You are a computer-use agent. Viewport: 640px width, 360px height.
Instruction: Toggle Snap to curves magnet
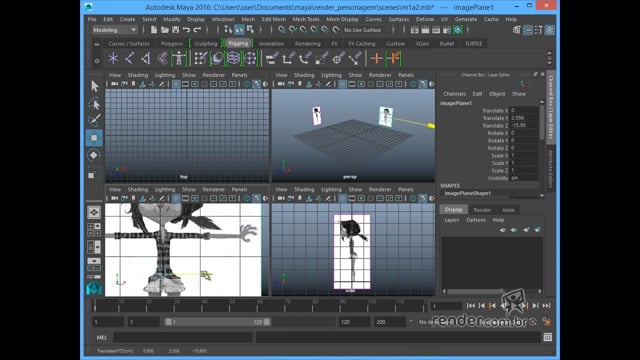(x=293, y=30)
